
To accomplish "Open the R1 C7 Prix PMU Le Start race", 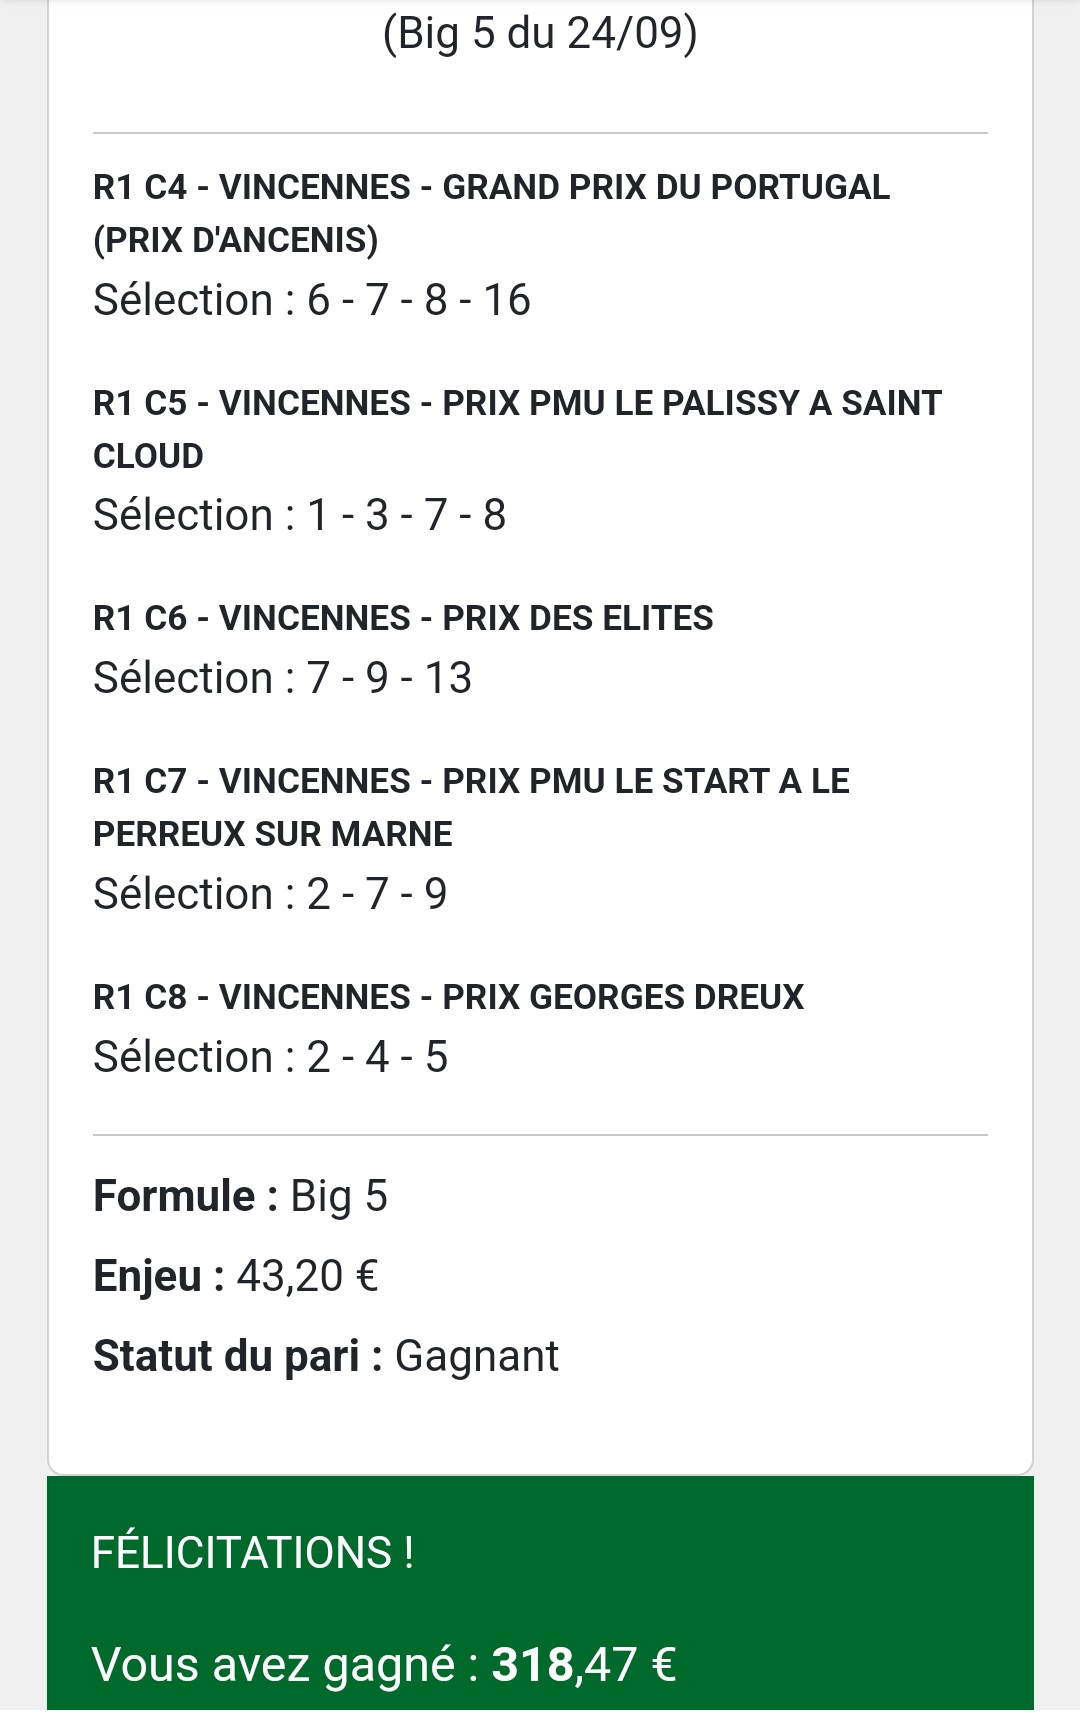I will point(471,807).
